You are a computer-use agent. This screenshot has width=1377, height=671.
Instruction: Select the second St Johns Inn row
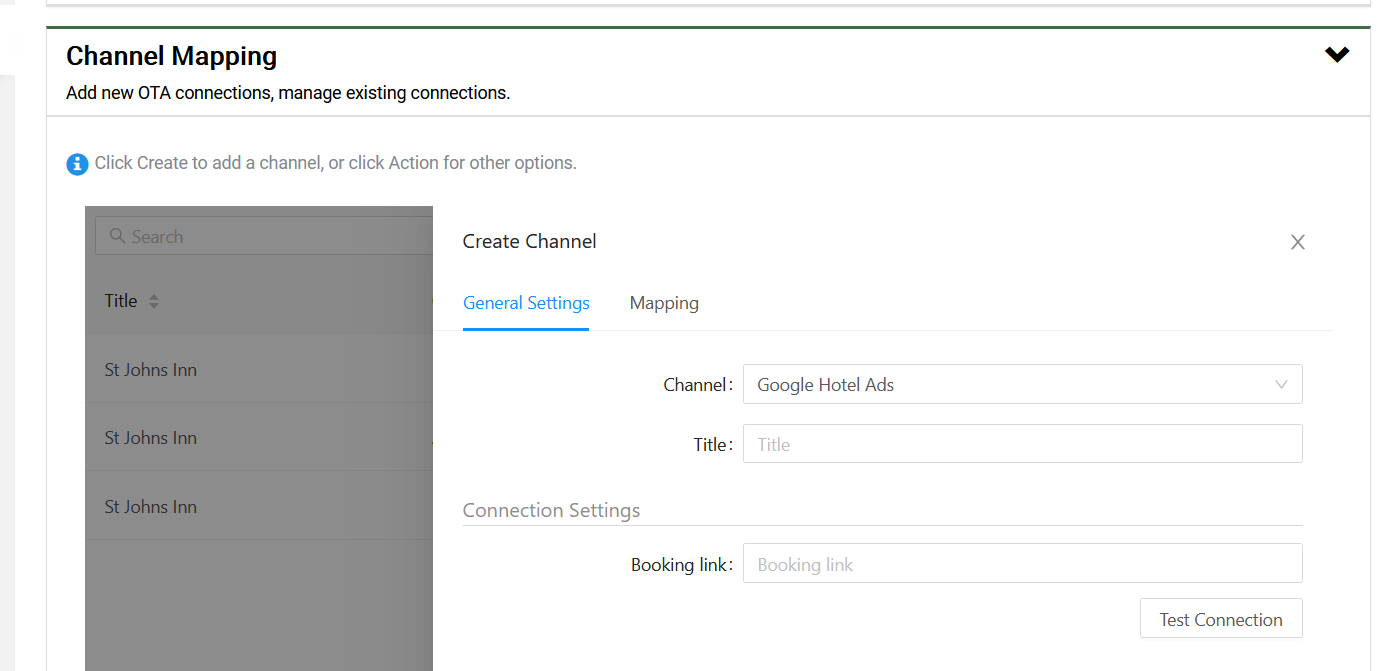click(259, 438)
